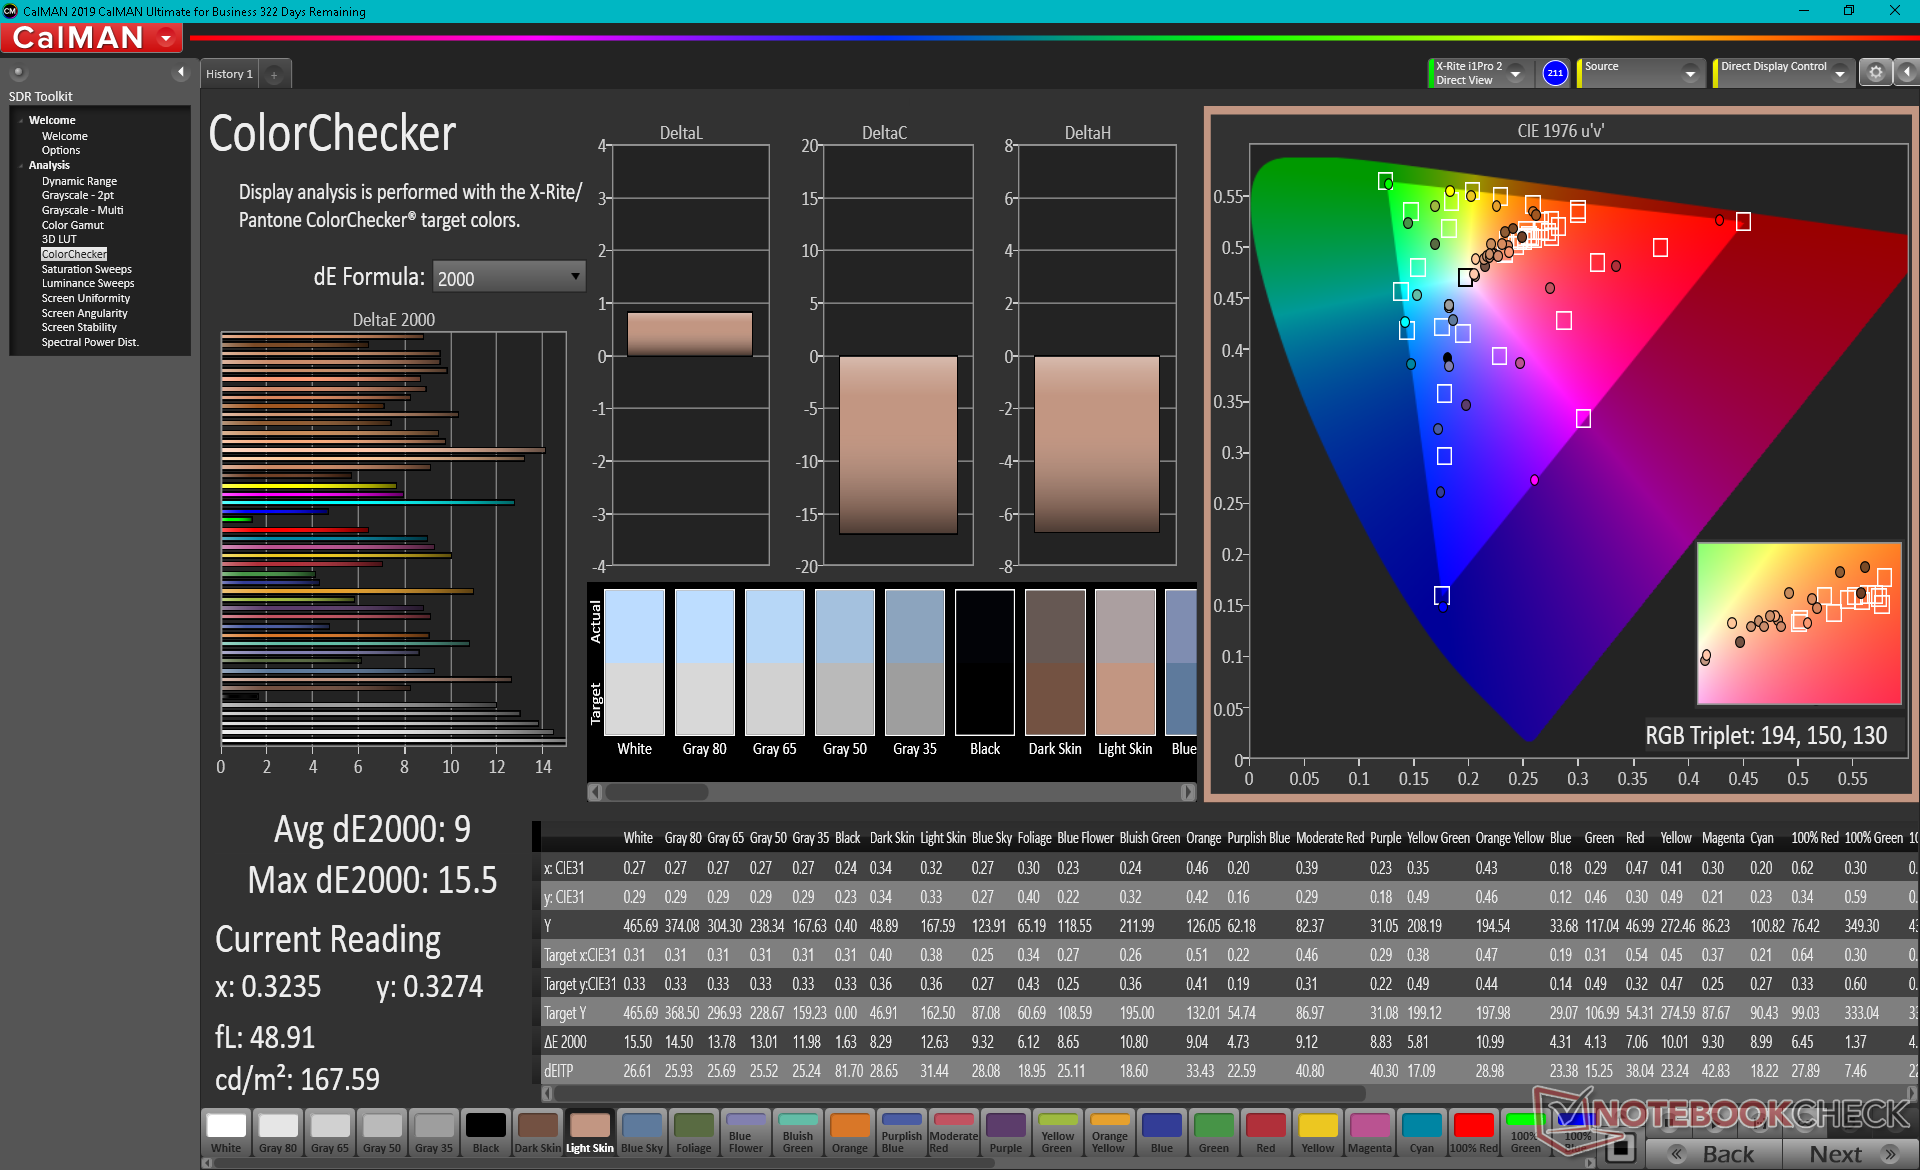
Task: Open the dE Formula dropdown
Action: (509, 277)
